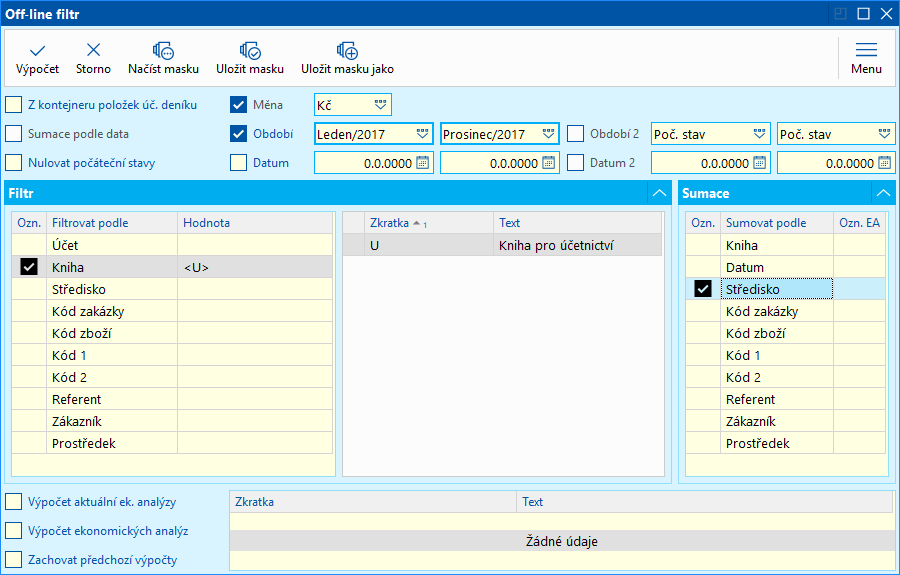Image resolution: width=900 pixels, height=575 pixels.
Task: Untick Kniha filter mark
Action: pos(29,267)
